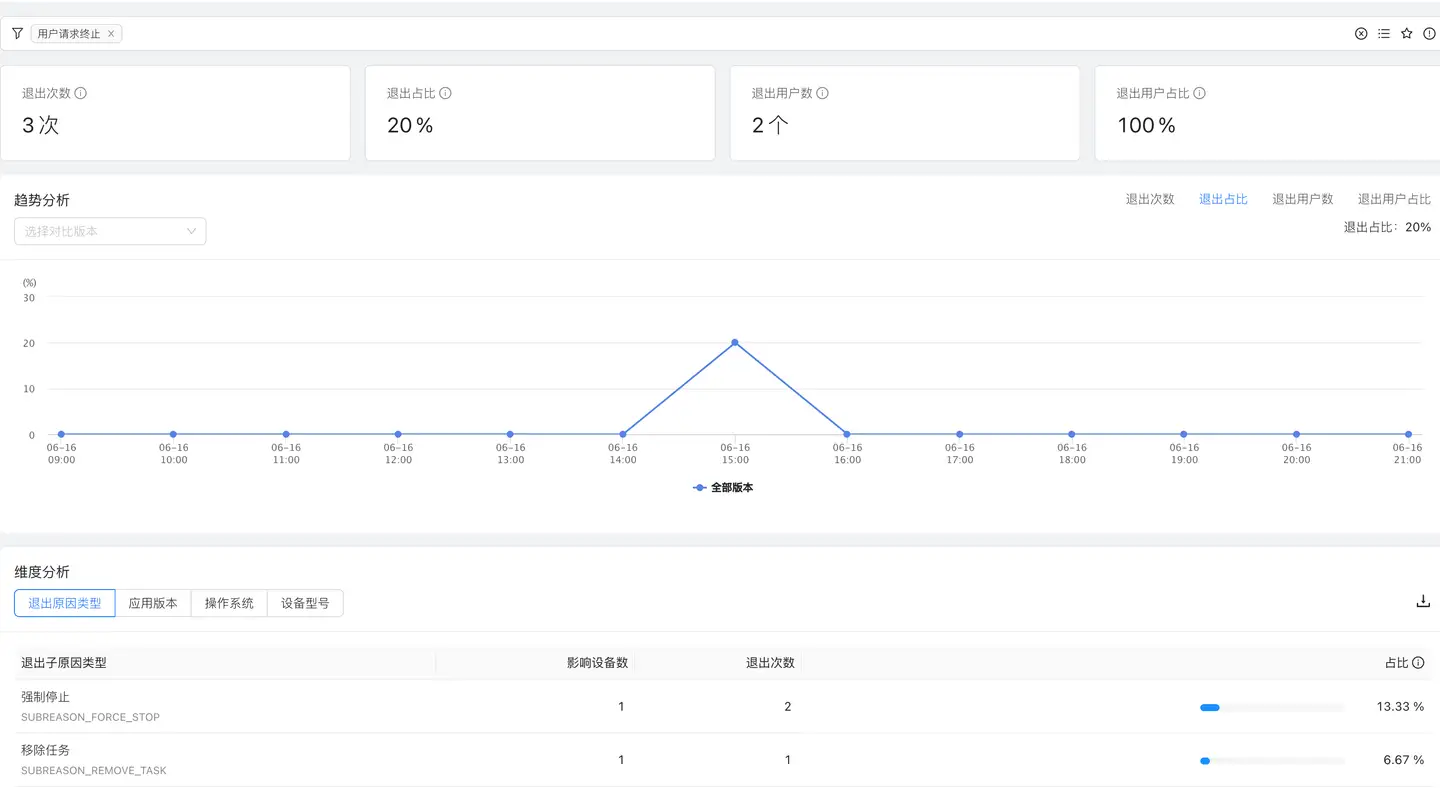Click the filter funnel icon
The width and height of the screenshot is (1440, 788).
pos(17,33)
